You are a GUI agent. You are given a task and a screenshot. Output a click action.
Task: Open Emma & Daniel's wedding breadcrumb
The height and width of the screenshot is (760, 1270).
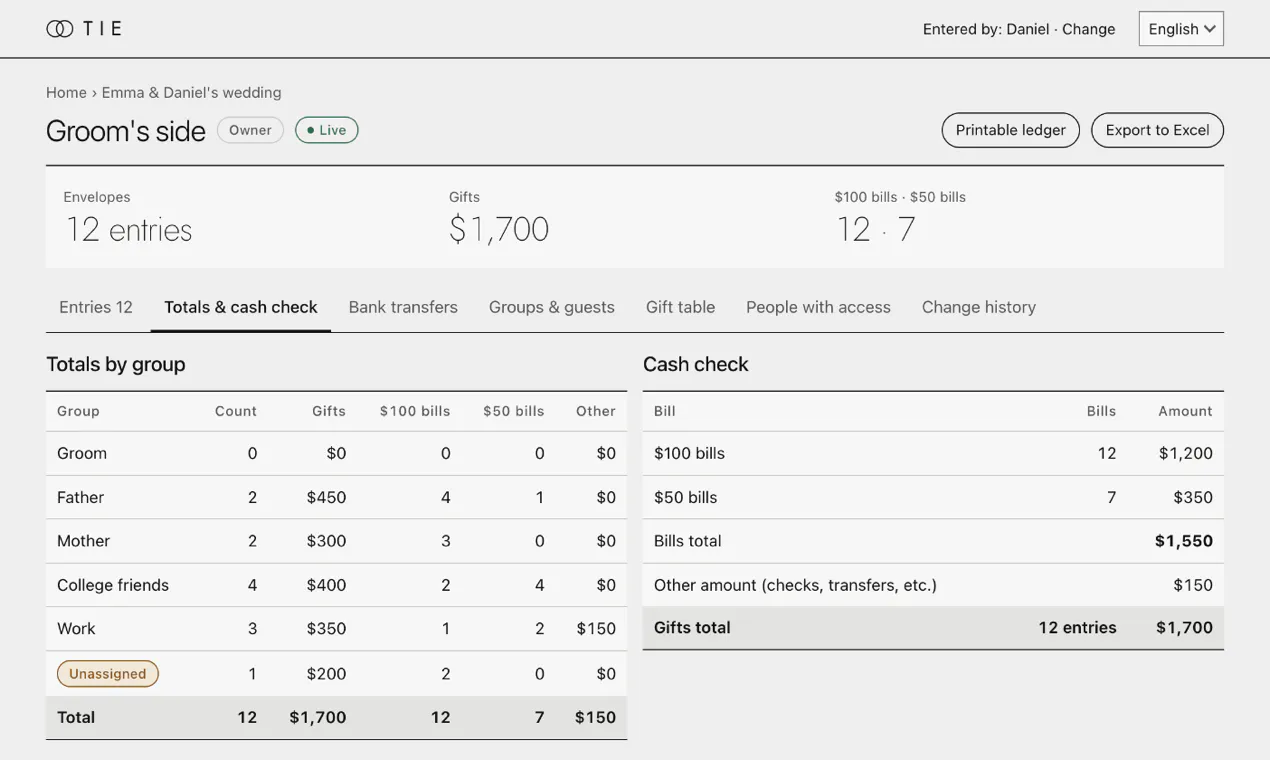pos(191,92)
